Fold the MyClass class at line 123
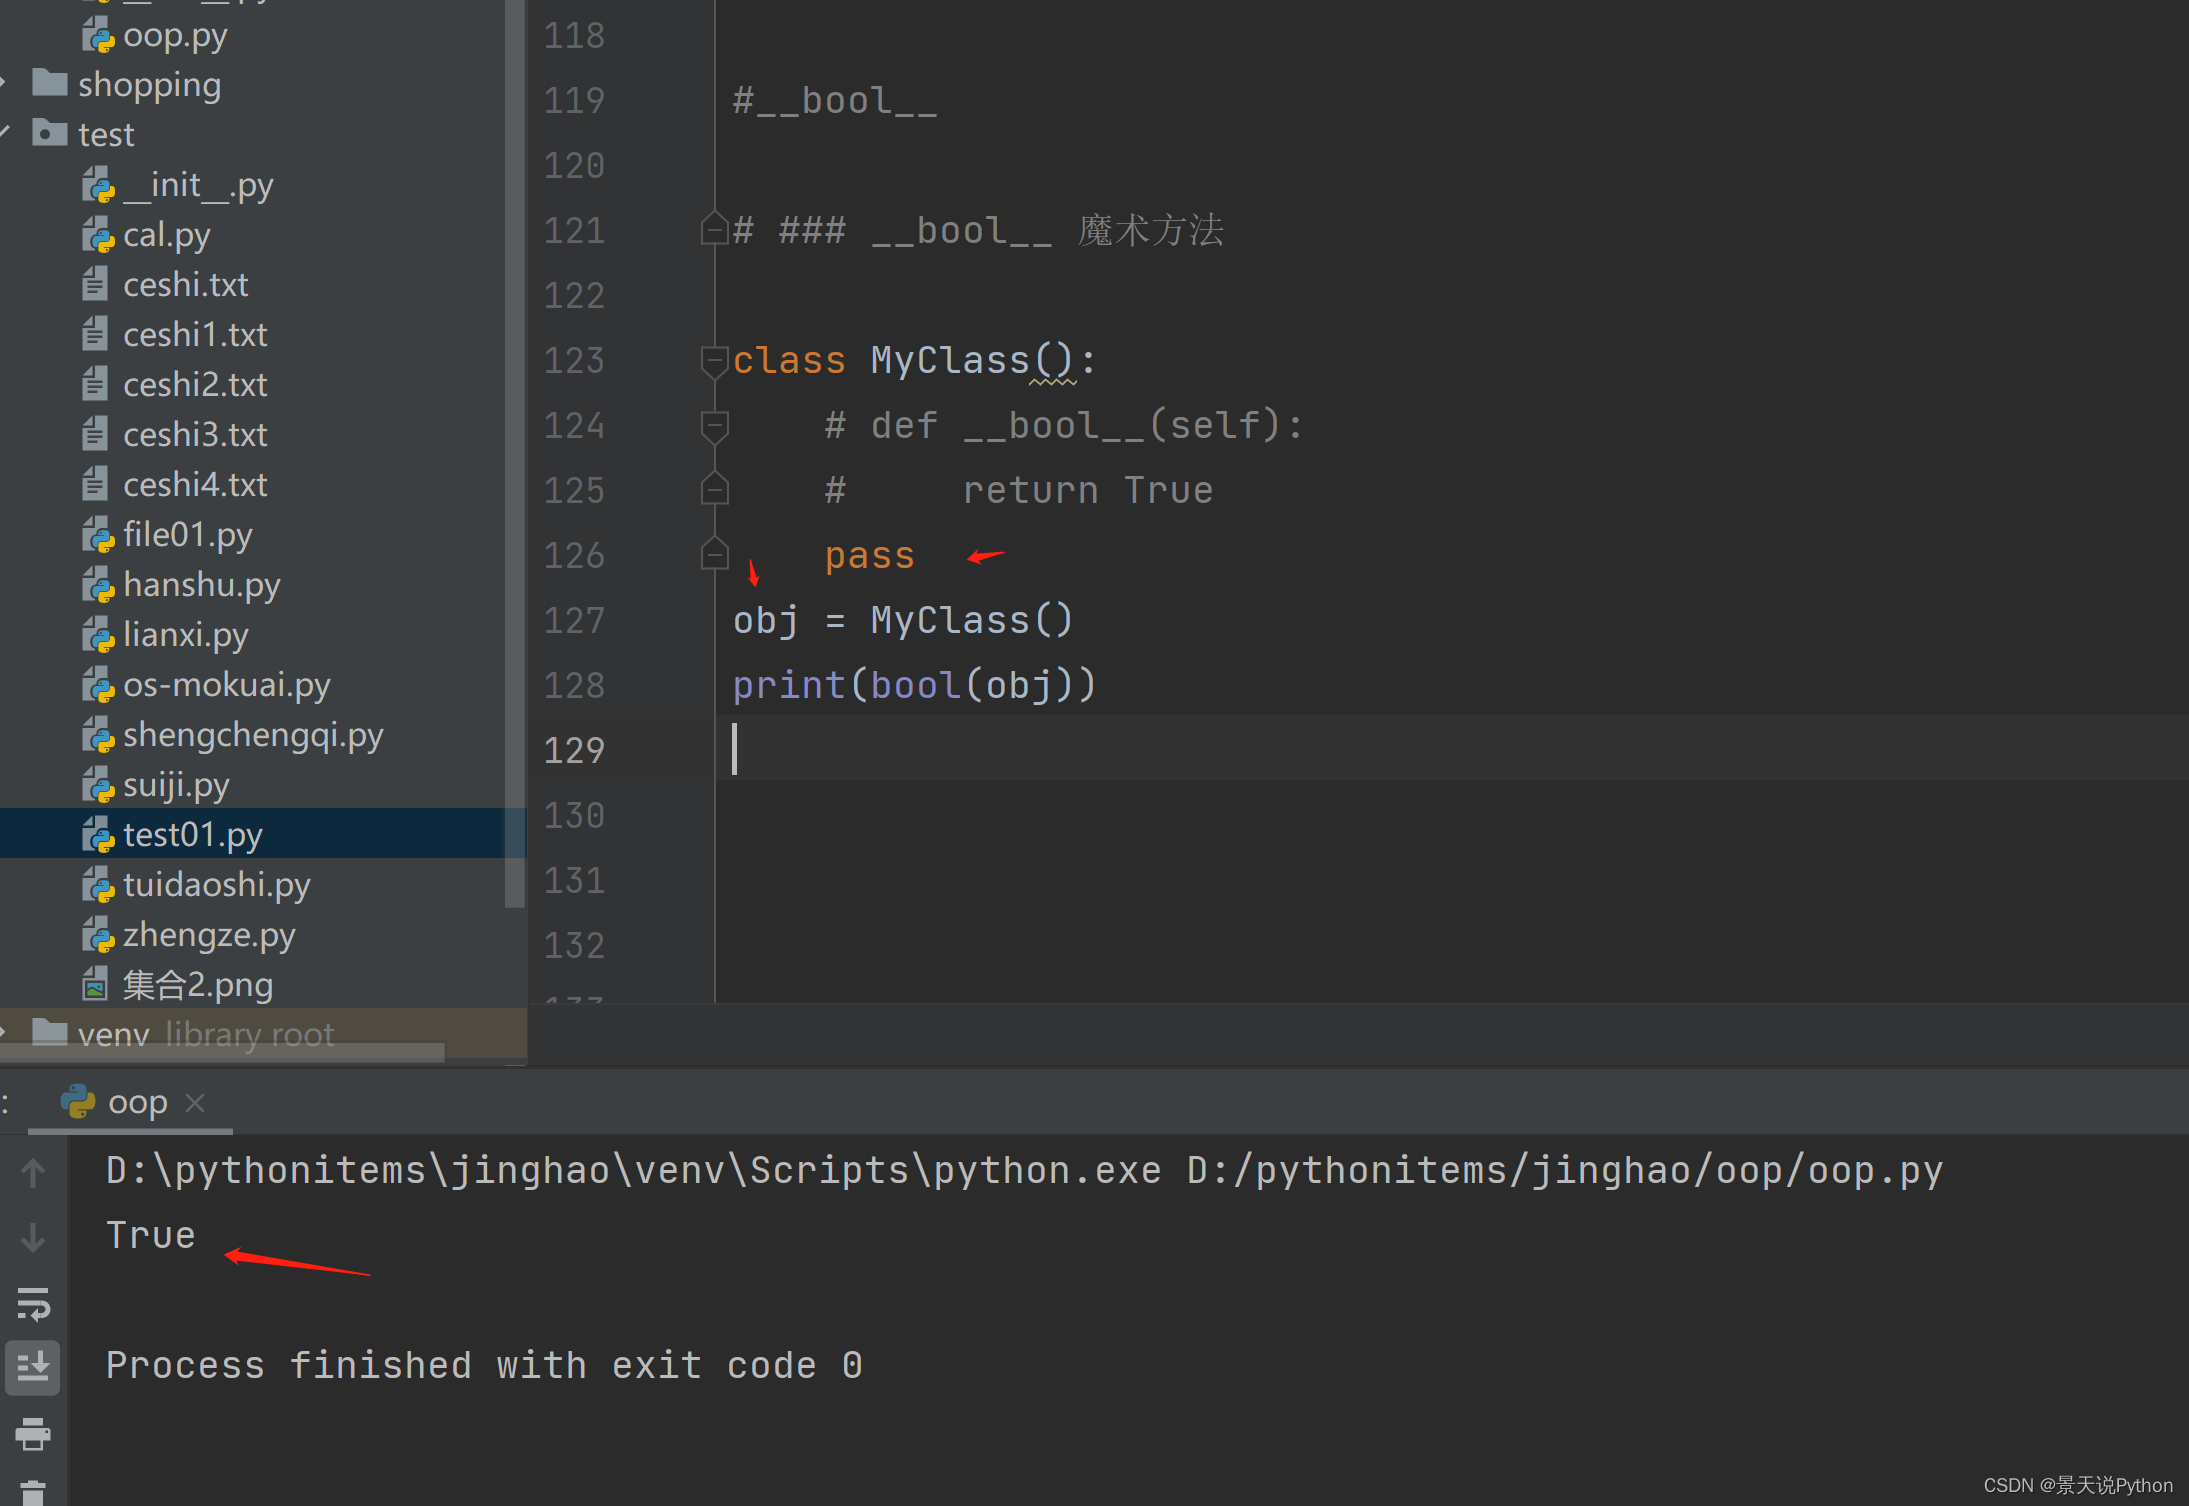Viewport: 2189px width, 1506px height. click(x=714, y=361)
